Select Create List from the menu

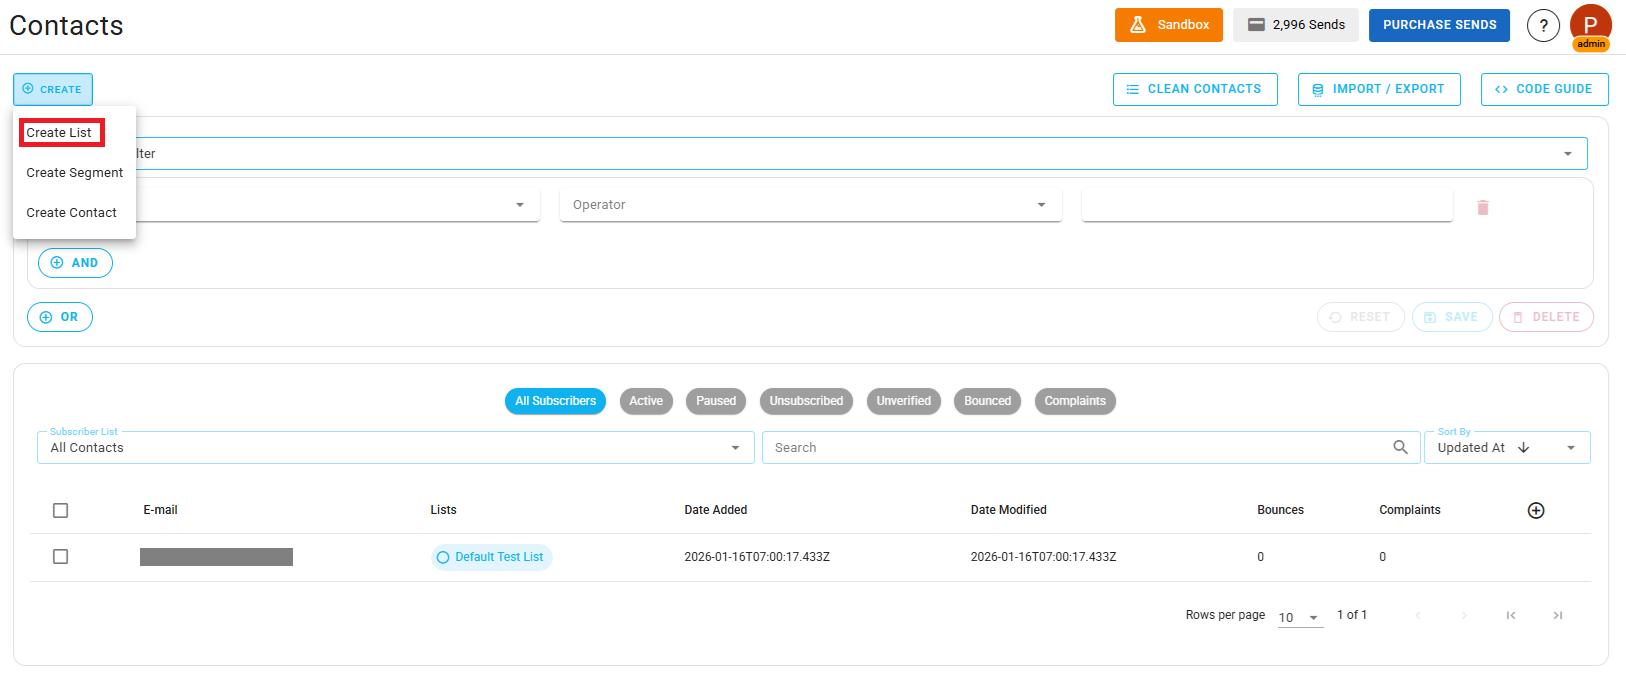(60, 133)
